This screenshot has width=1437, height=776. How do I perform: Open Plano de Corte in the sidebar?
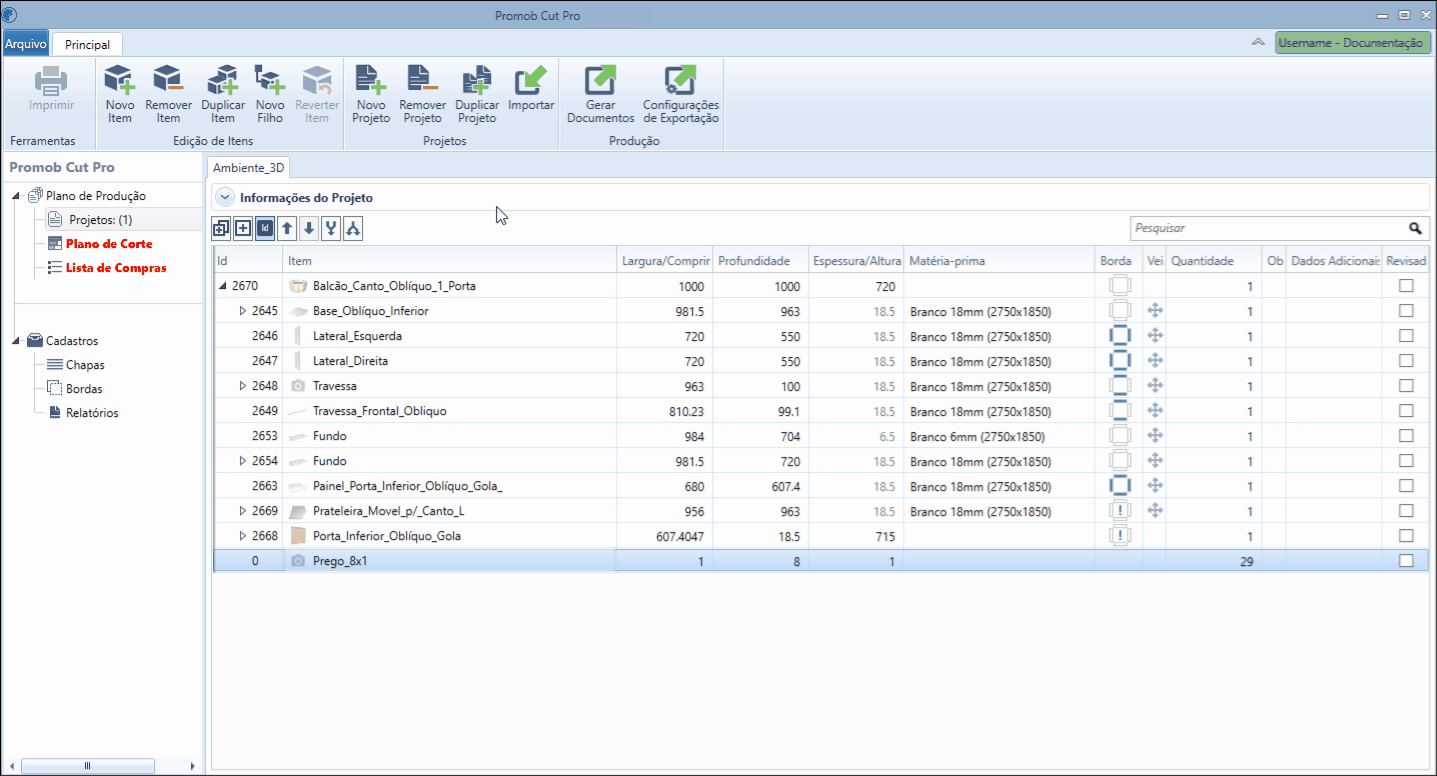tap(109, 244)
